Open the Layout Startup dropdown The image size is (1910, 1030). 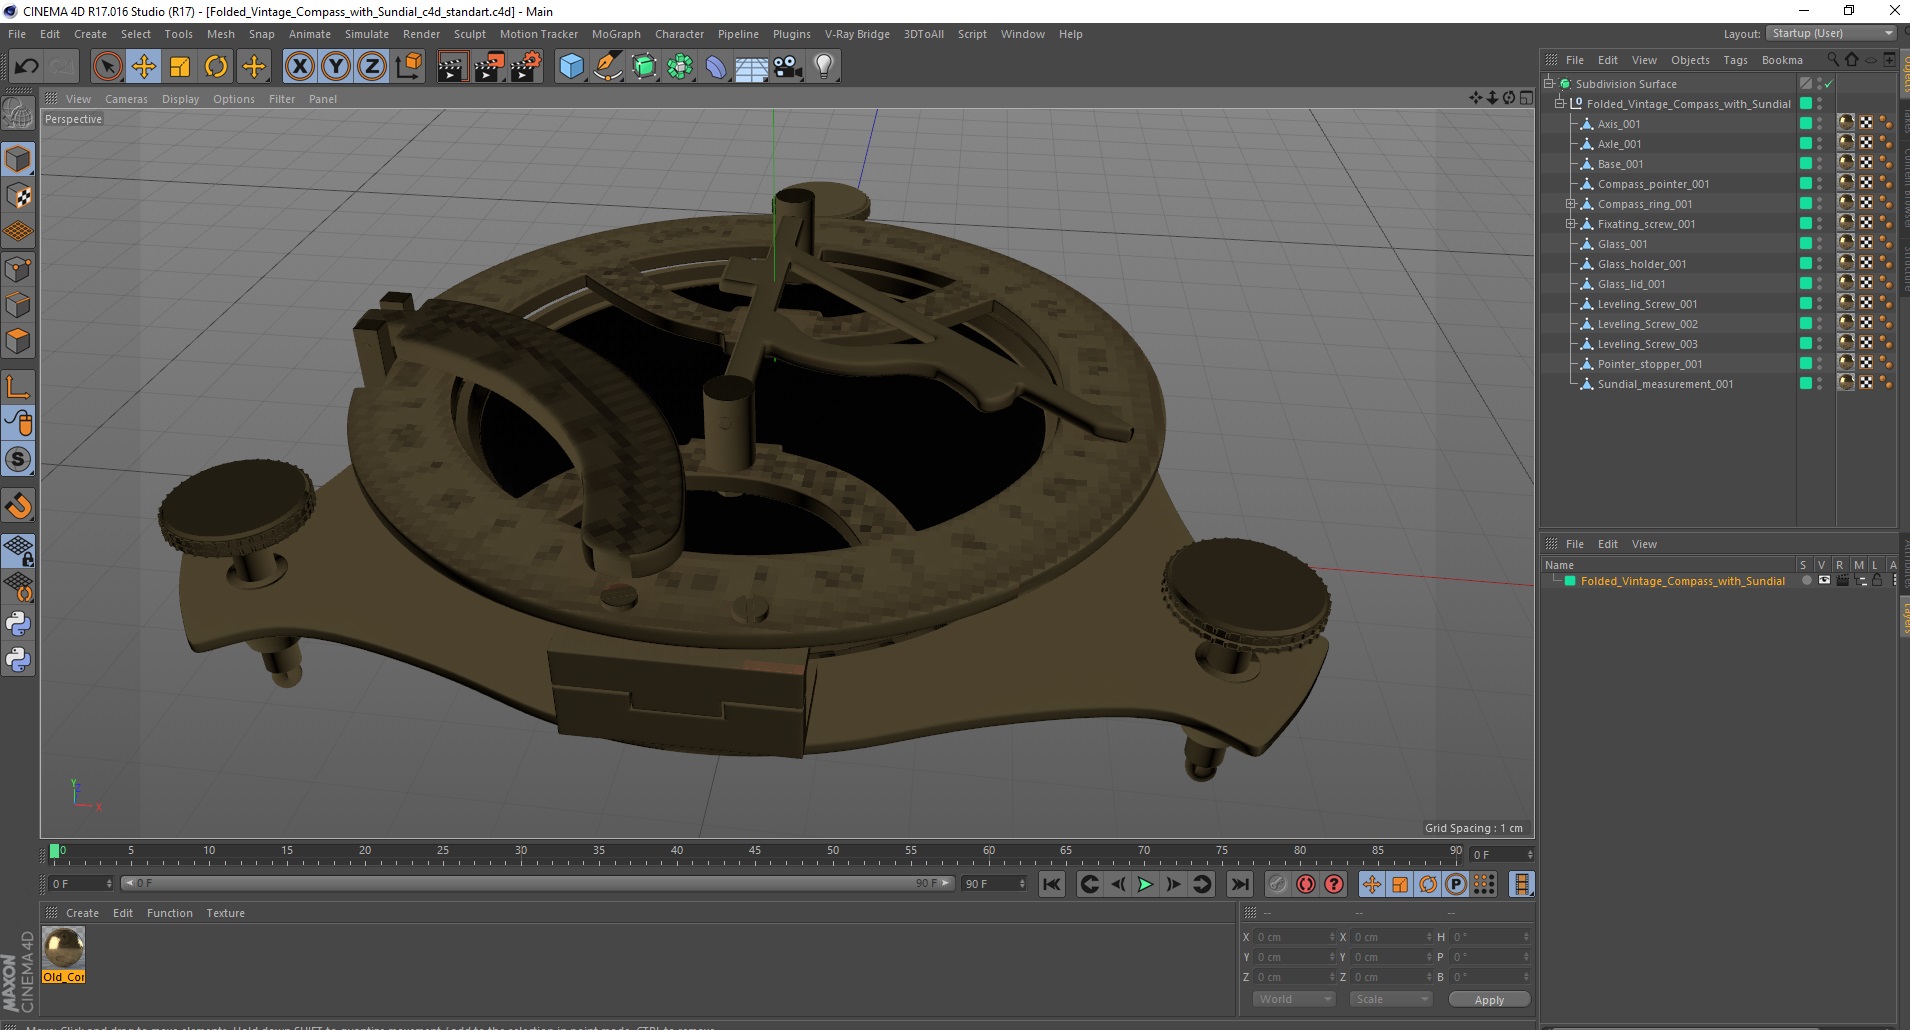[x=1831, y=33]
